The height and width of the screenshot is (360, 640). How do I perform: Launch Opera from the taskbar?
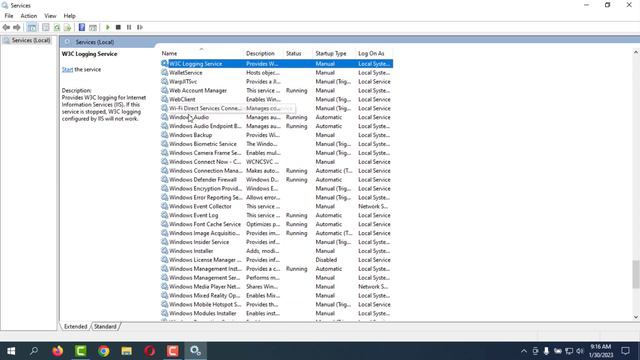[x=150, y=351]
